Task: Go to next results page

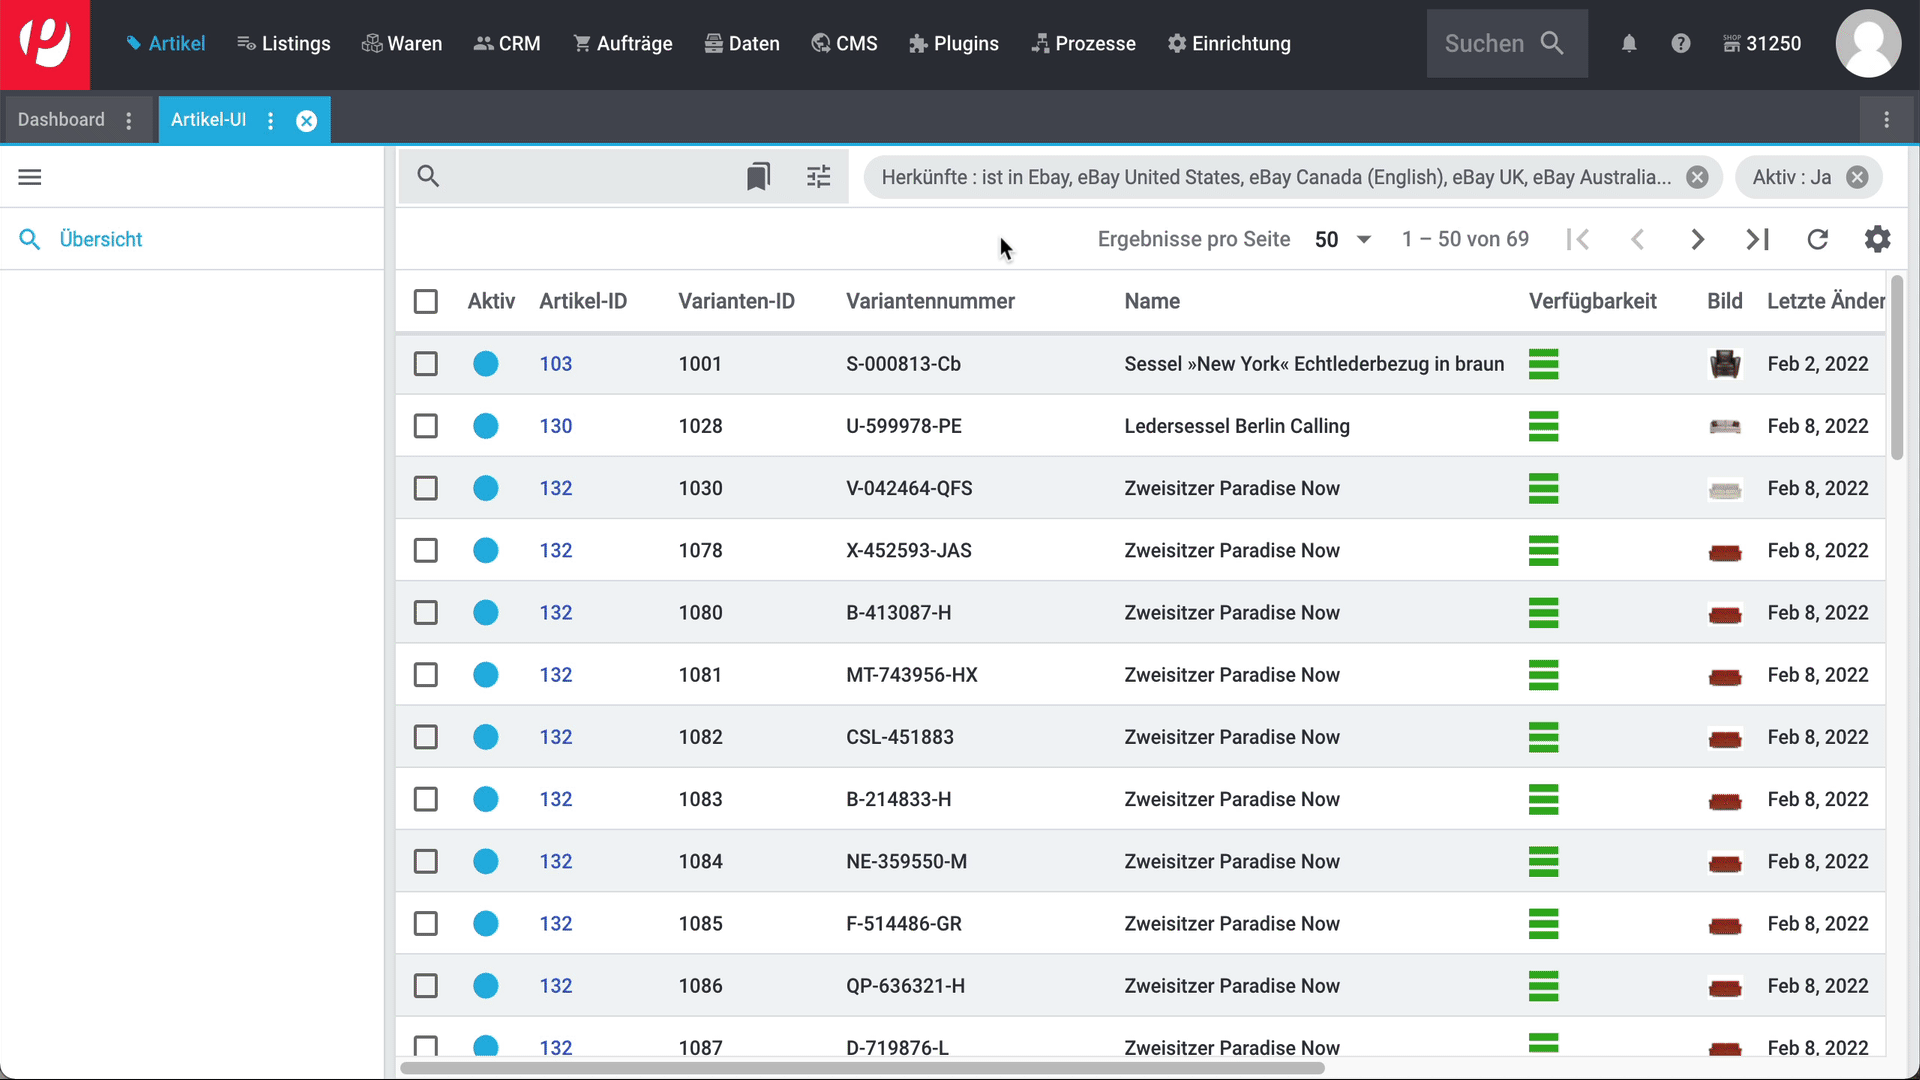Action: click(1697, 239)
